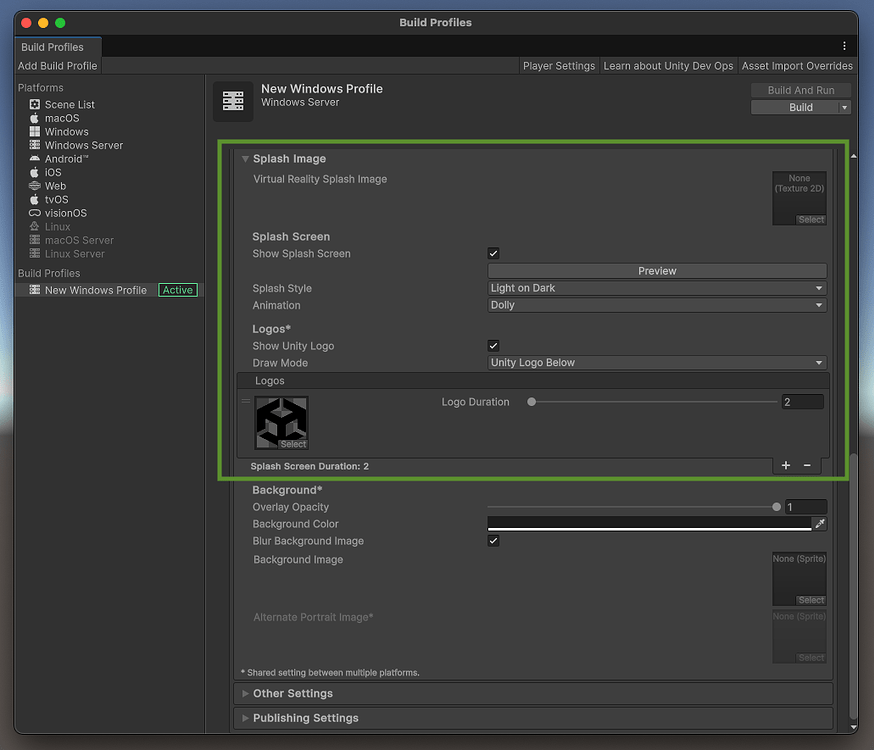
Task: Open the three-dot overflow menu
Action: (843, 46)
